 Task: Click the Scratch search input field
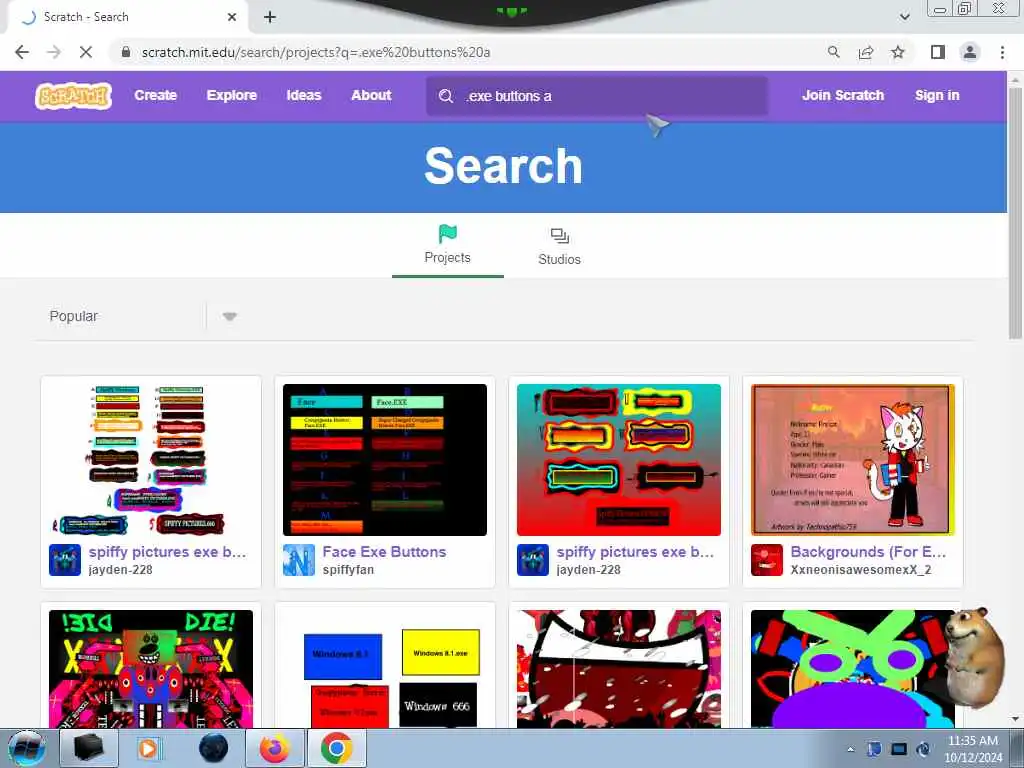tap(596, 96)
